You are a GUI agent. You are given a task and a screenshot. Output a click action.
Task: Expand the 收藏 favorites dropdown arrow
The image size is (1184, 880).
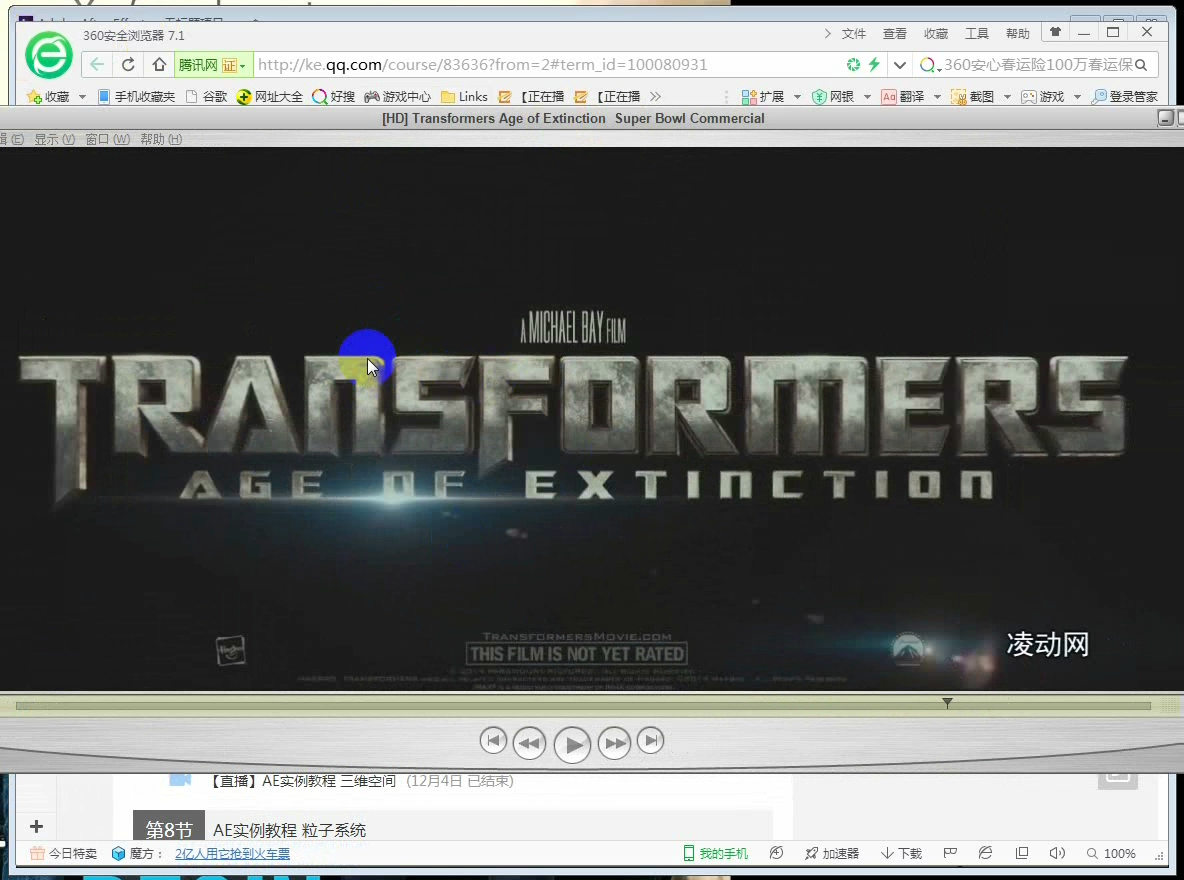82,97
